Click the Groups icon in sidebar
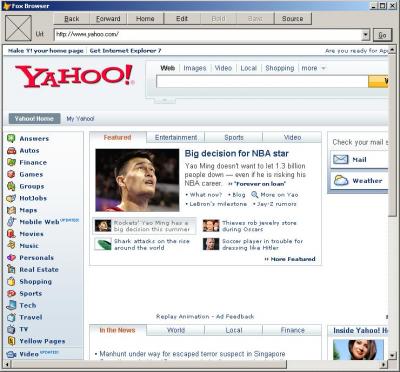This screenshot has height=372, width=400. (11, 186)
